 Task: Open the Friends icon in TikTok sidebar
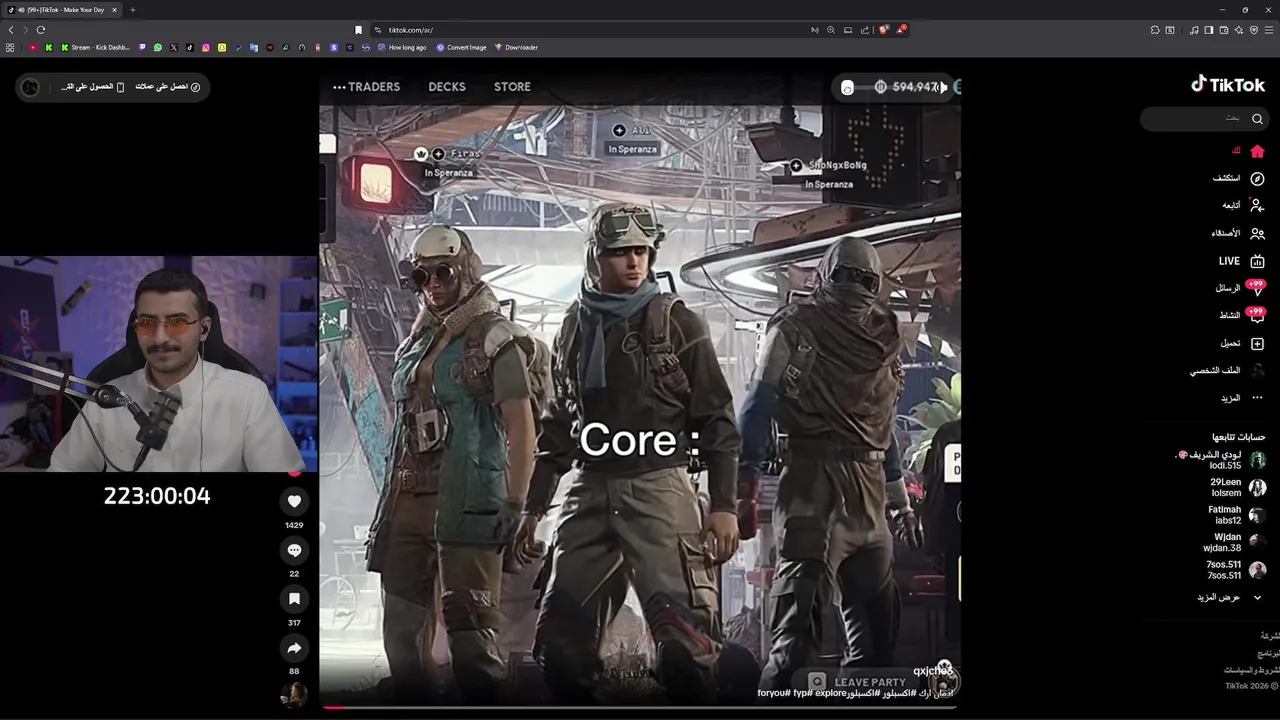click(x=1257, y=233)
